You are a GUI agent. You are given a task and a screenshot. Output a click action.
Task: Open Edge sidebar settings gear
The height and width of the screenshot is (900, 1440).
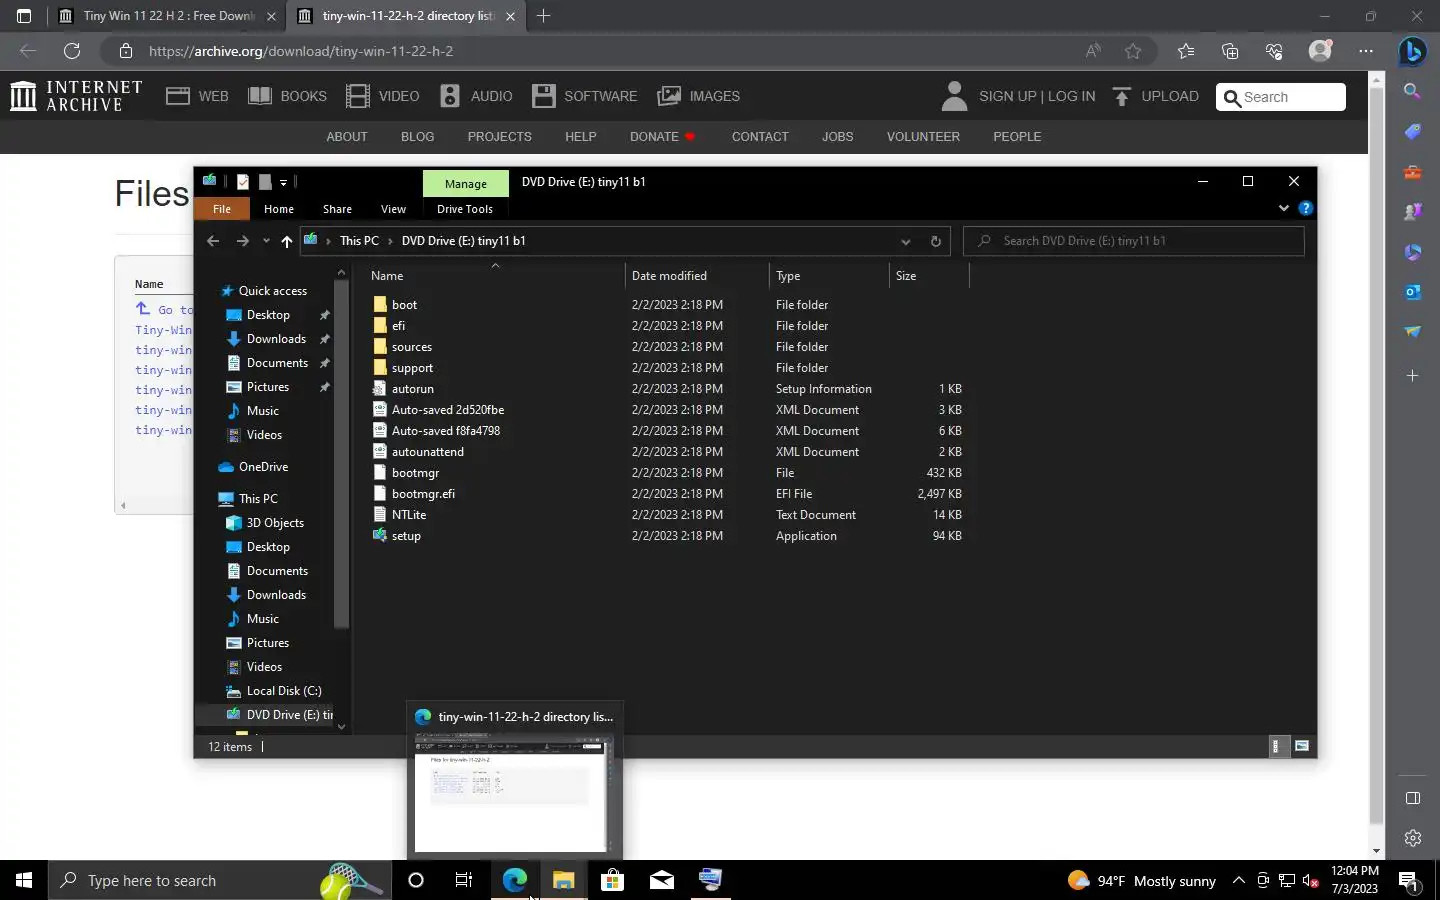coord(1412,838)
